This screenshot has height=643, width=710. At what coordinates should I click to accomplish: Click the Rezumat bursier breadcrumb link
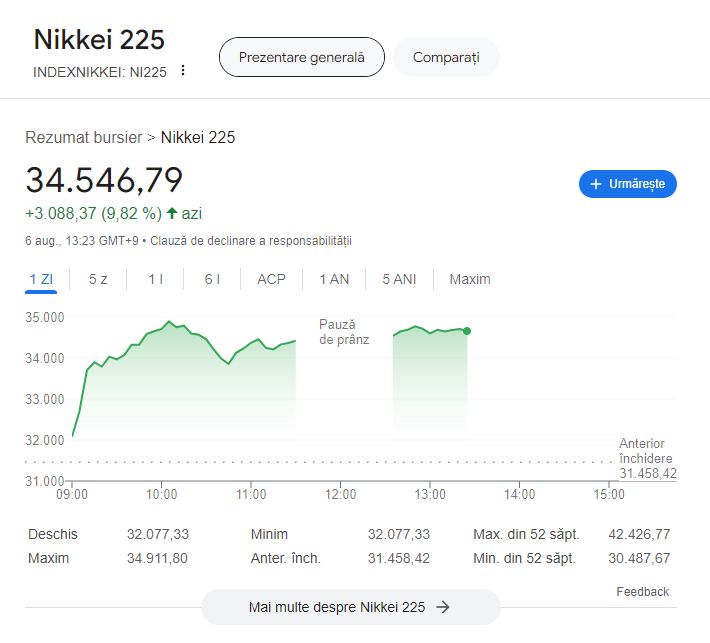tap(84, 137)
